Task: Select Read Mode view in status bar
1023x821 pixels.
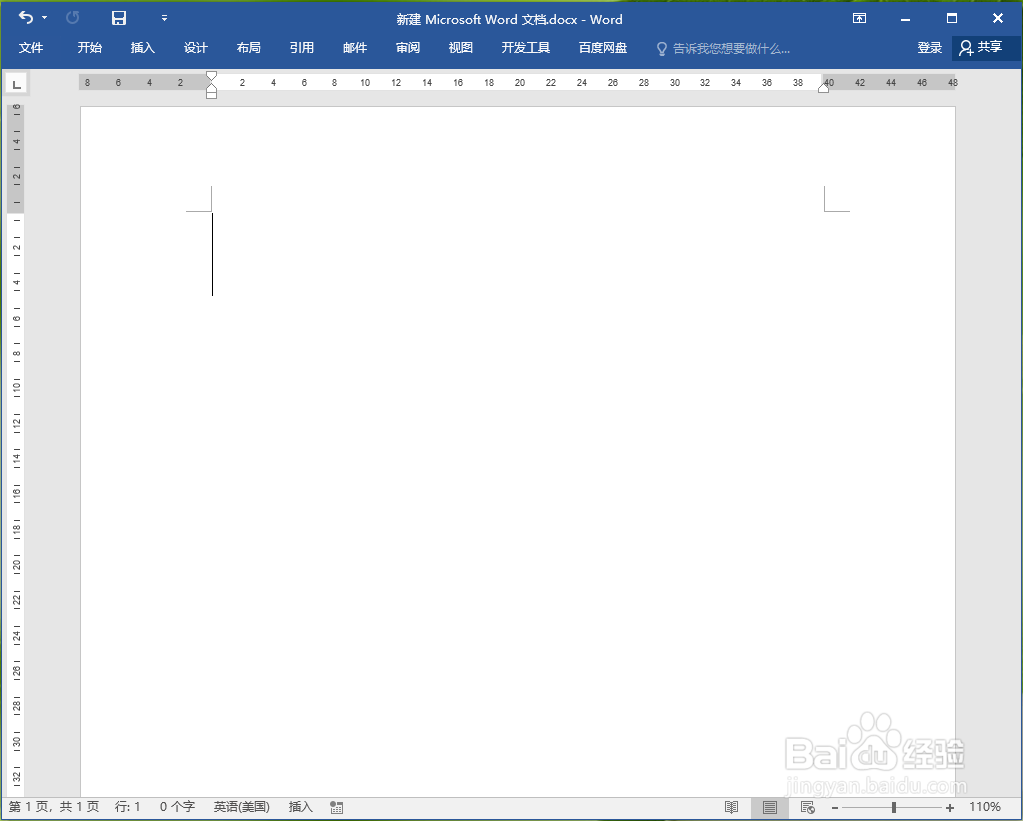Action: click(731, 807)
